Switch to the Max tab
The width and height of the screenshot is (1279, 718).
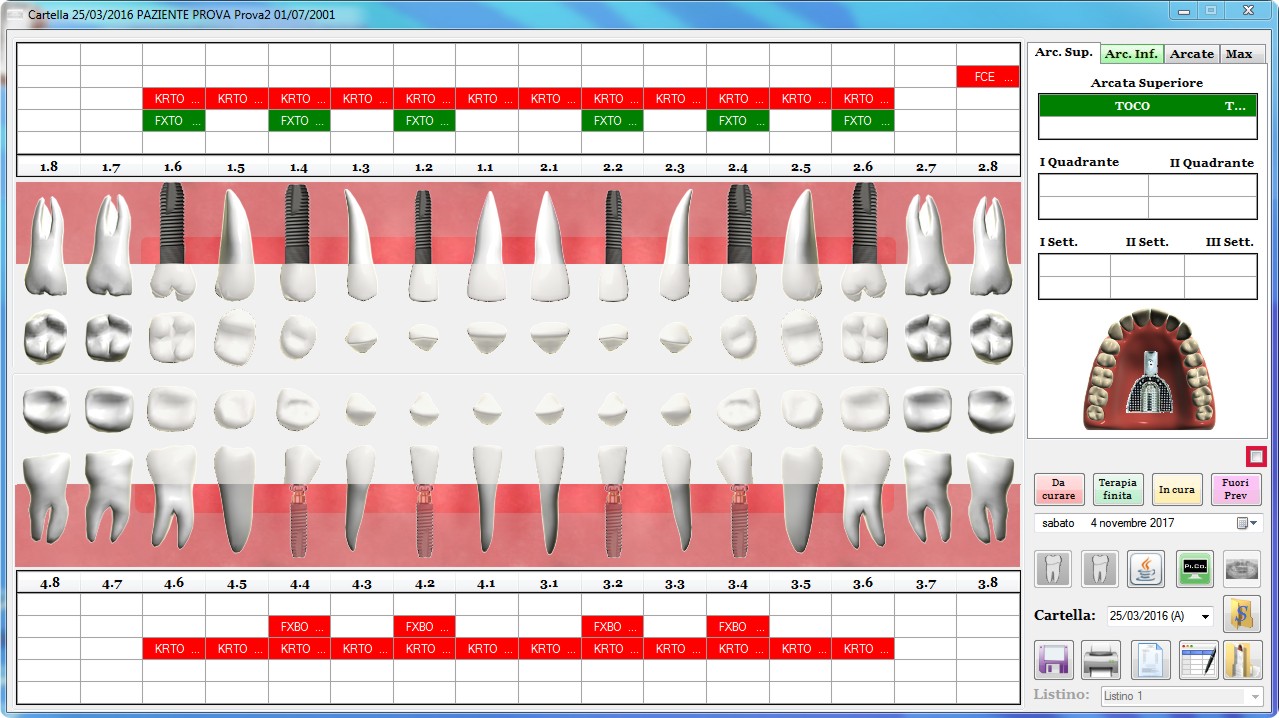[x=1239, y=54]
